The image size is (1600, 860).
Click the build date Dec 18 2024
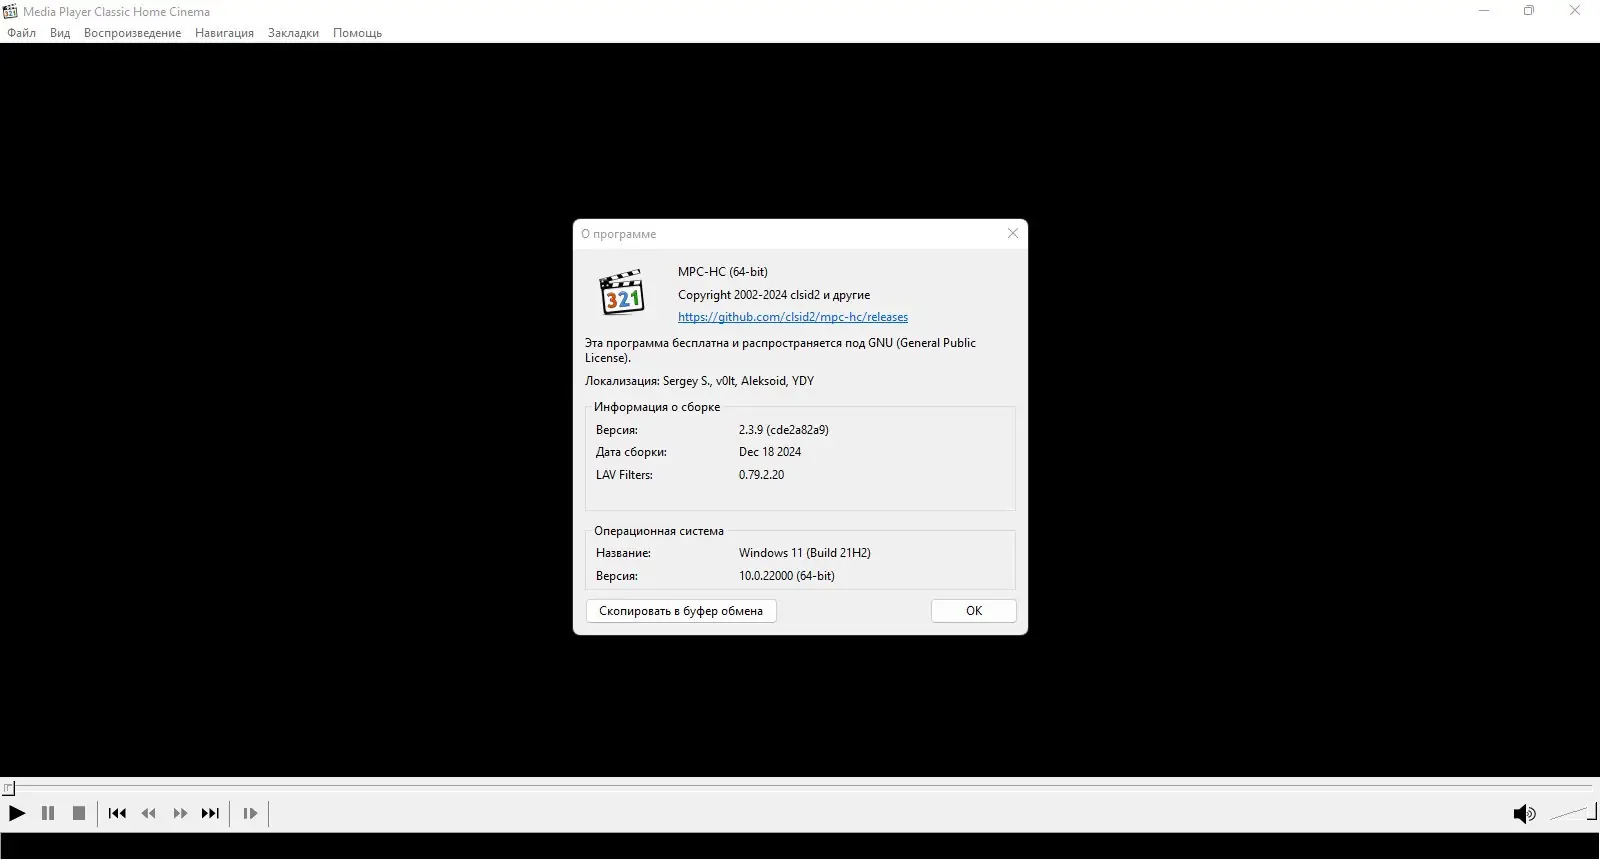(770, 452)
